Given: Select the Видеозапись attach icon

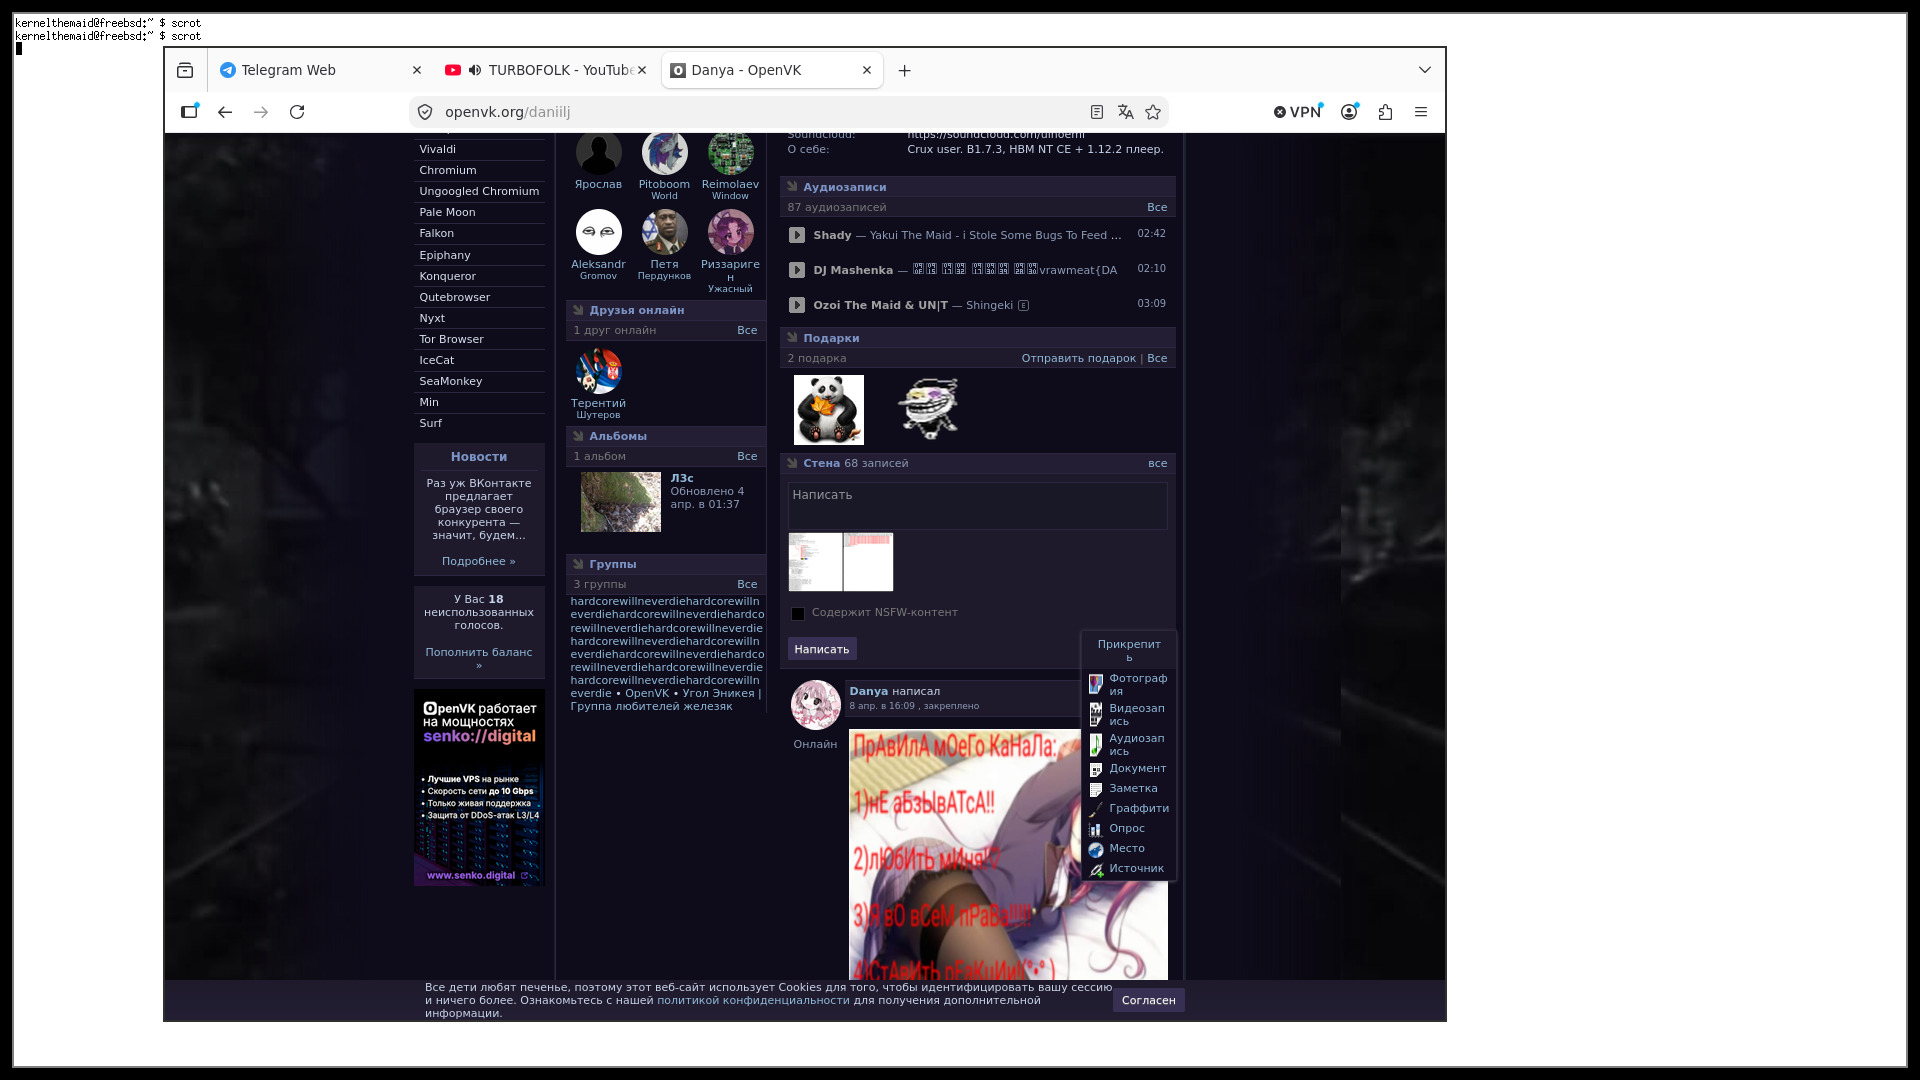Looking at the screenshot, I should click(x=1096, y=714).
